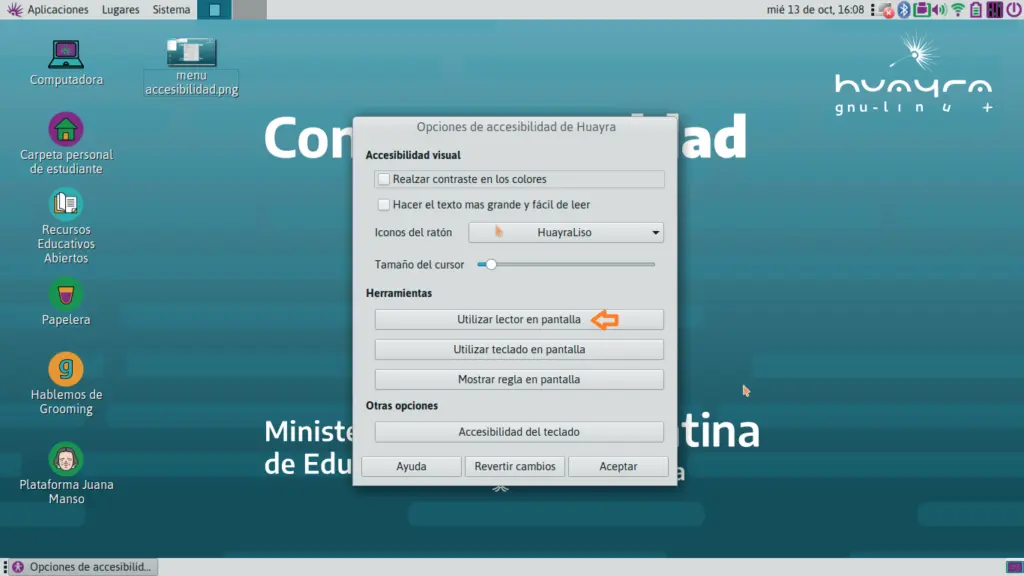Open the volume speaker tray icon
Viewport: 1024px width, 576px height.
(x=940, y=10)
